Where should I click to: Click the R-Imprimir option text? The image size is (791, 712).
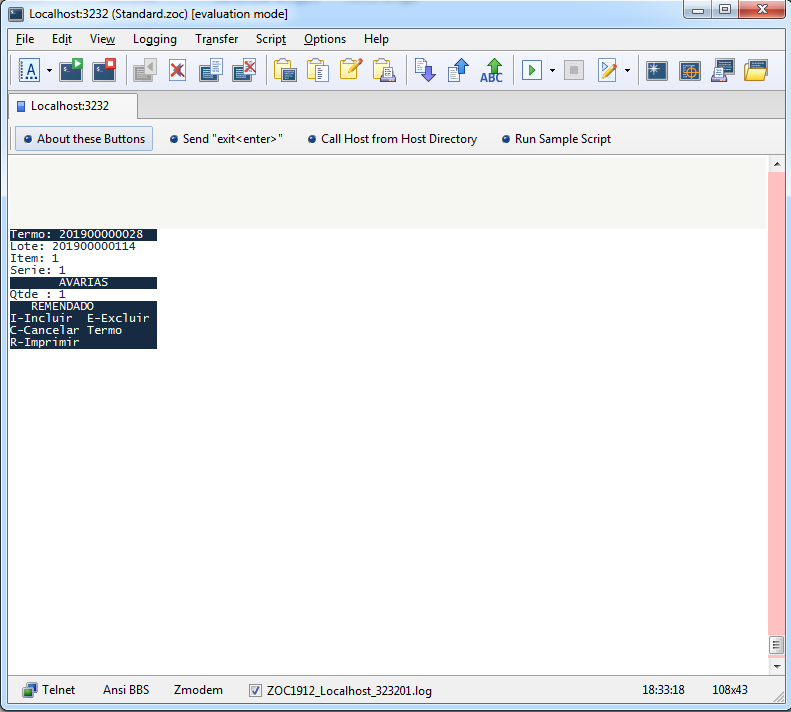45,343
